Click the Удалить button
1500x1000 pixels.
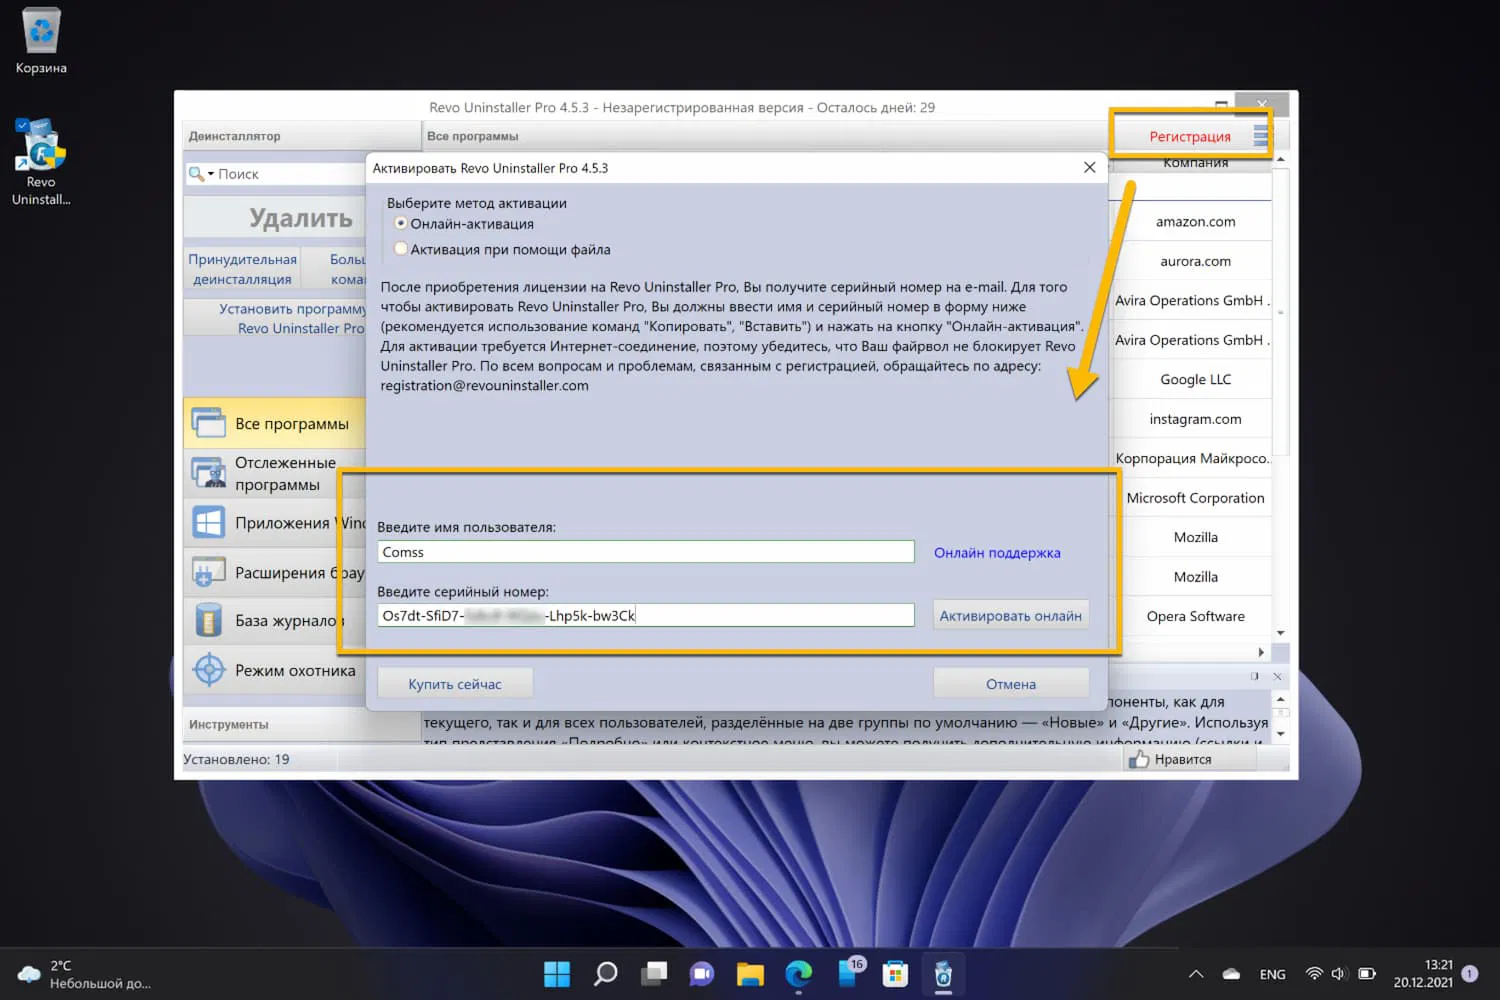point(276,218)
